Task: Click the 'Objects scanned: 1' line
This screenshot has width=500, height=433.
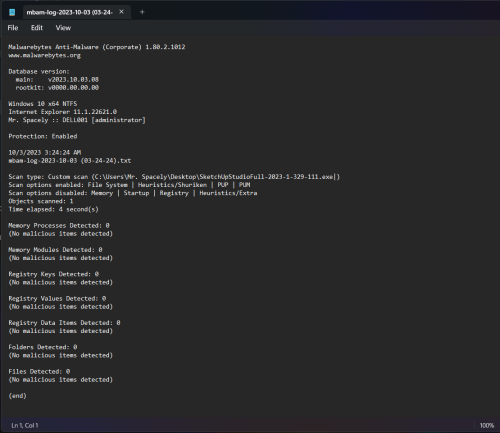Action: [41, 201]
